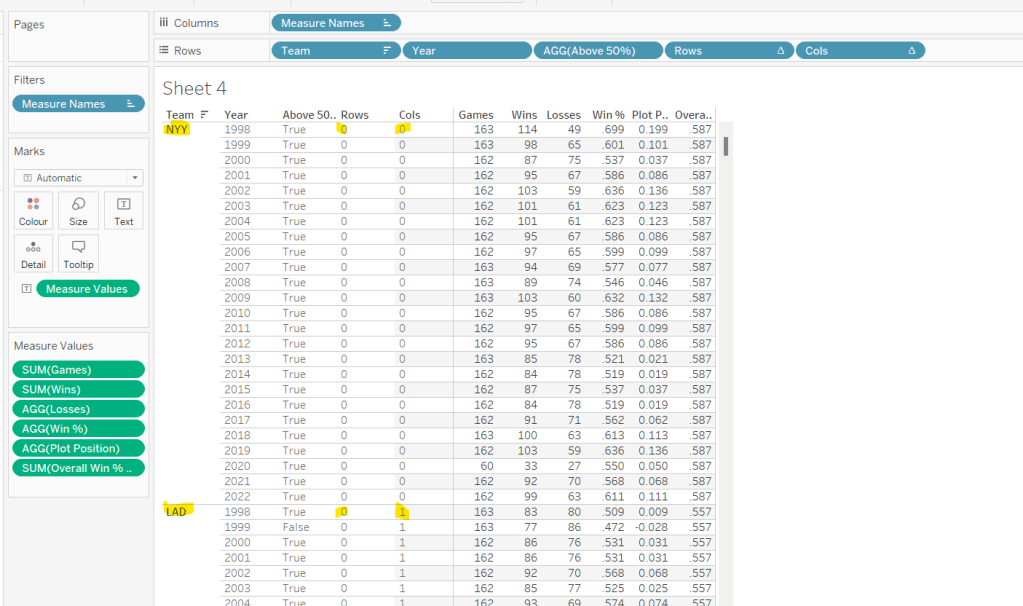The image size is (1023, 606).
Task: Click the AGG(Plot Position) measure pill
Action: (78, 448)
